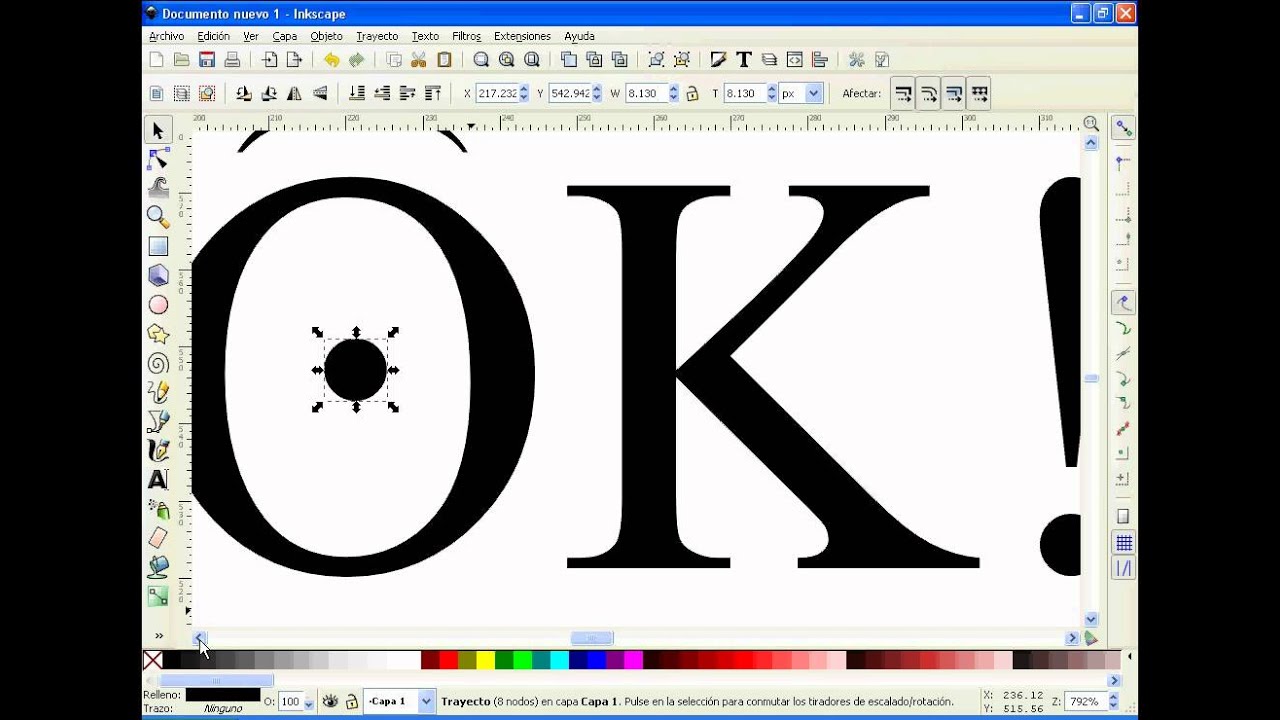Toggle scale stroke width affect button
Image resolution: width=1280 pixels, height=720 pixels.
[903, 94]
